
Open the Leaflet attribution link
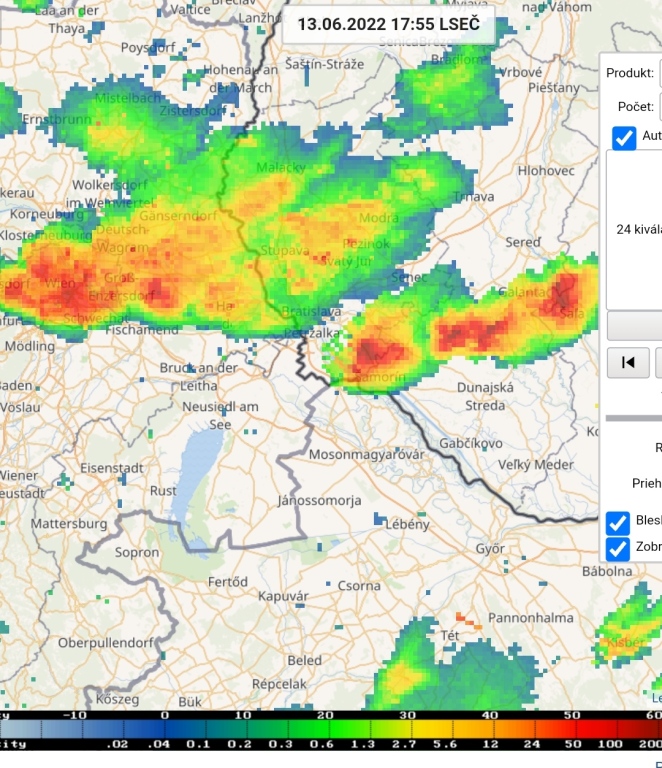[x=656, y=698]
